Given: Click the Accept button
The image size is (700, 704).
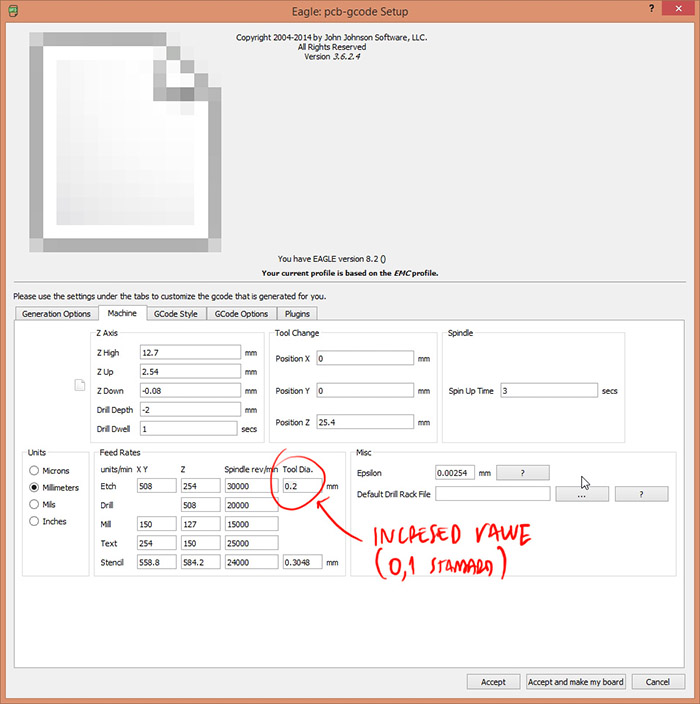Looking at the screenshot, I should click(x=493, y=682).
